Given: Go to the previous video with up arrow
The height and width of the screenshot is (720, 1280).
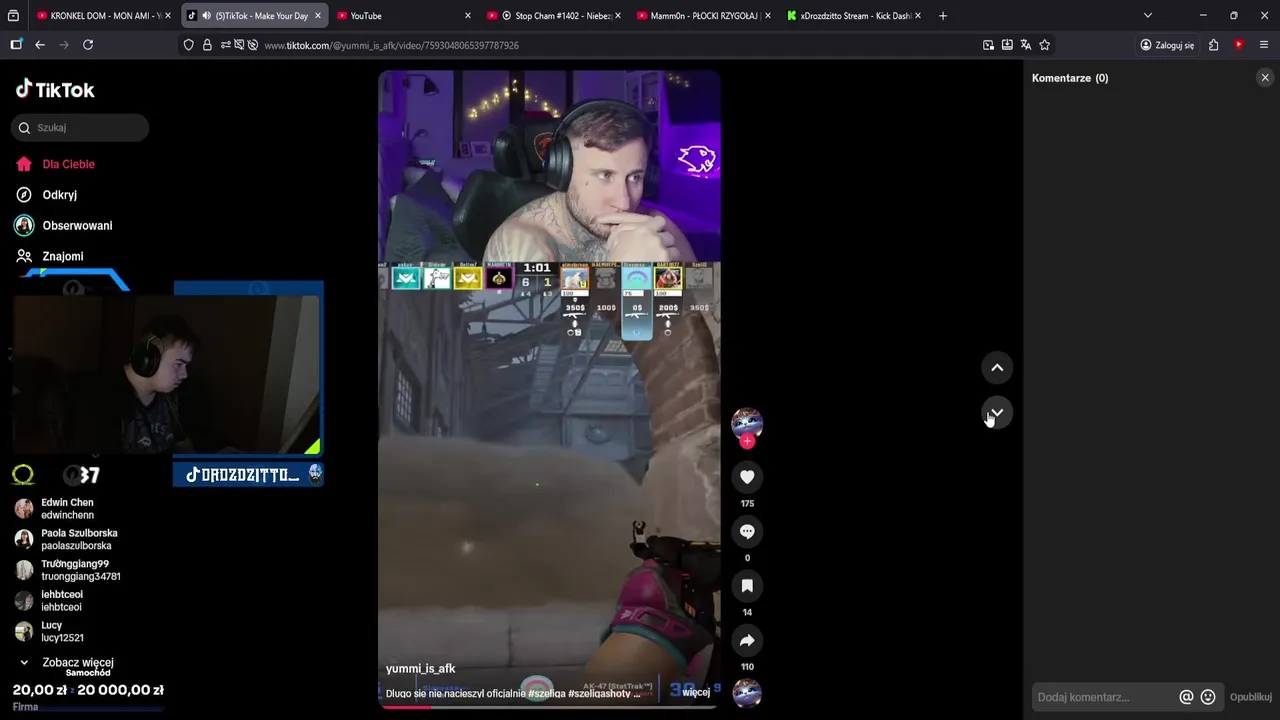Looking at the screenshot, I should pyautogui.click(x=997, y=368).
